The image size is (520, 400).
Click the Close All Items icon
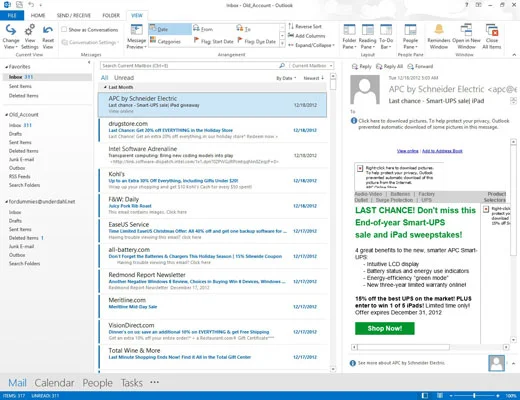click(492, 30)
